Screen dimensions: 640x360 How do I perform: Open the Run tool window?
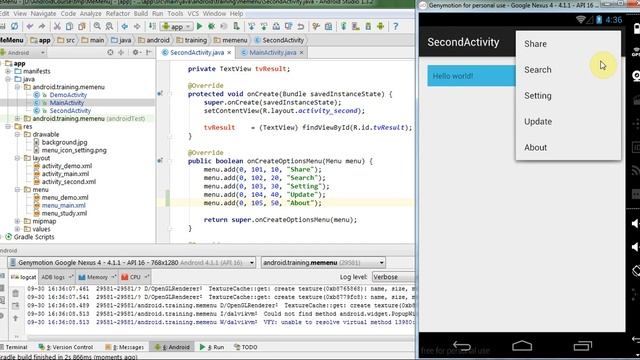[x=212, y=347]
